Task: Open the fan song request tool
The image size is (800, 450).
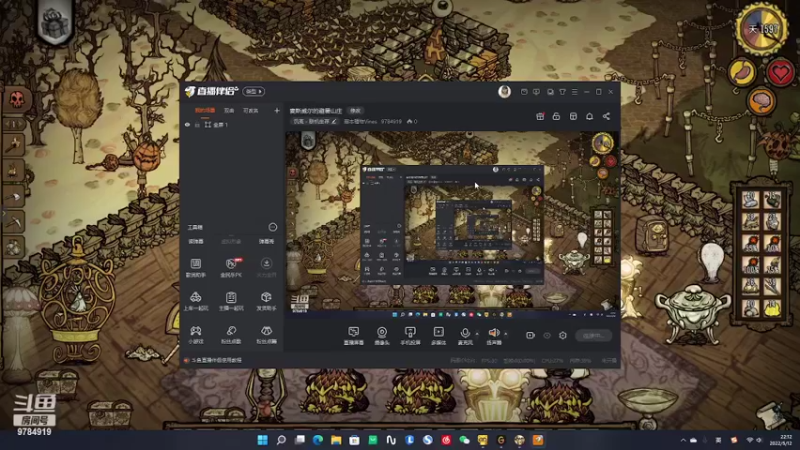Action: pyautogui.click(x=231, y=335)
